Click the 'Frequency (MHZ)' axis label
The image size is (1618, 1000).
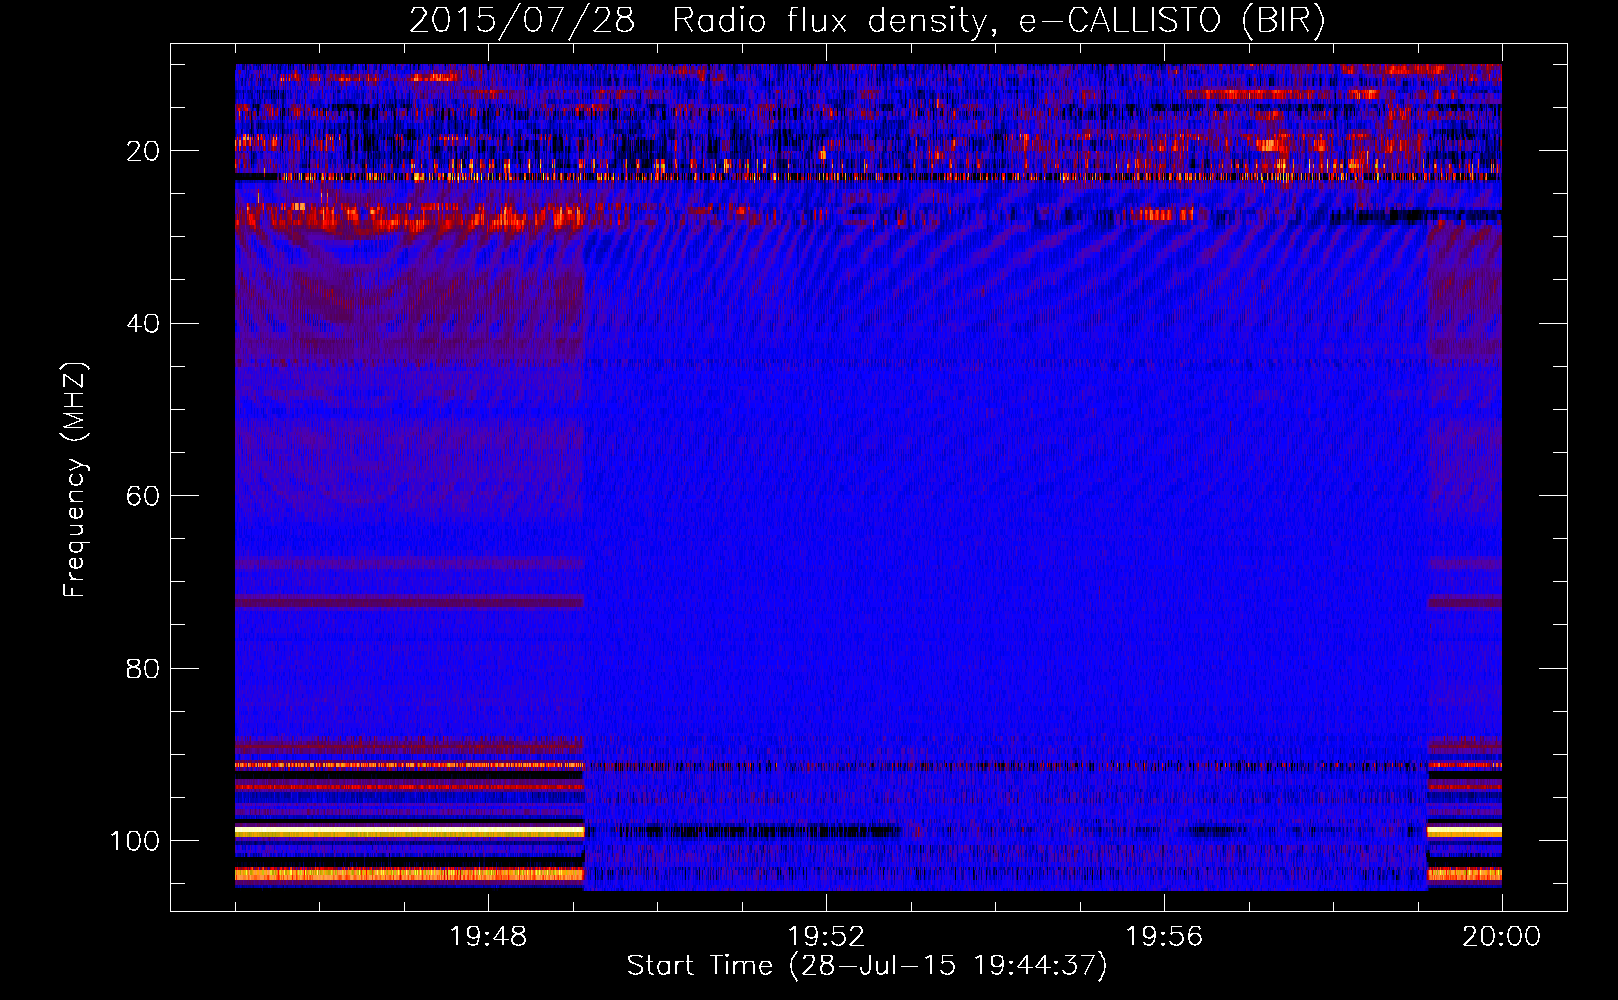click(75, 480)
